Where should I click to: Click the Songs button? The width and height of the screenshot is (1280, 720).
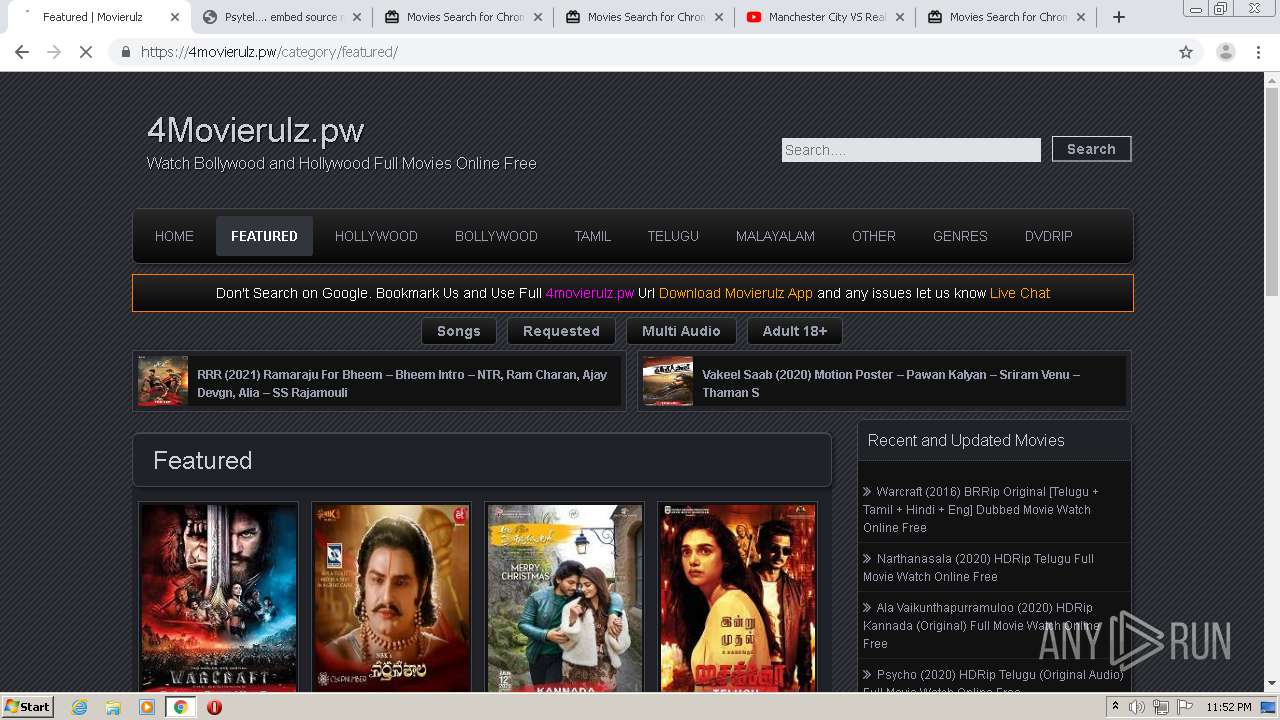click(x=459, y=331)
